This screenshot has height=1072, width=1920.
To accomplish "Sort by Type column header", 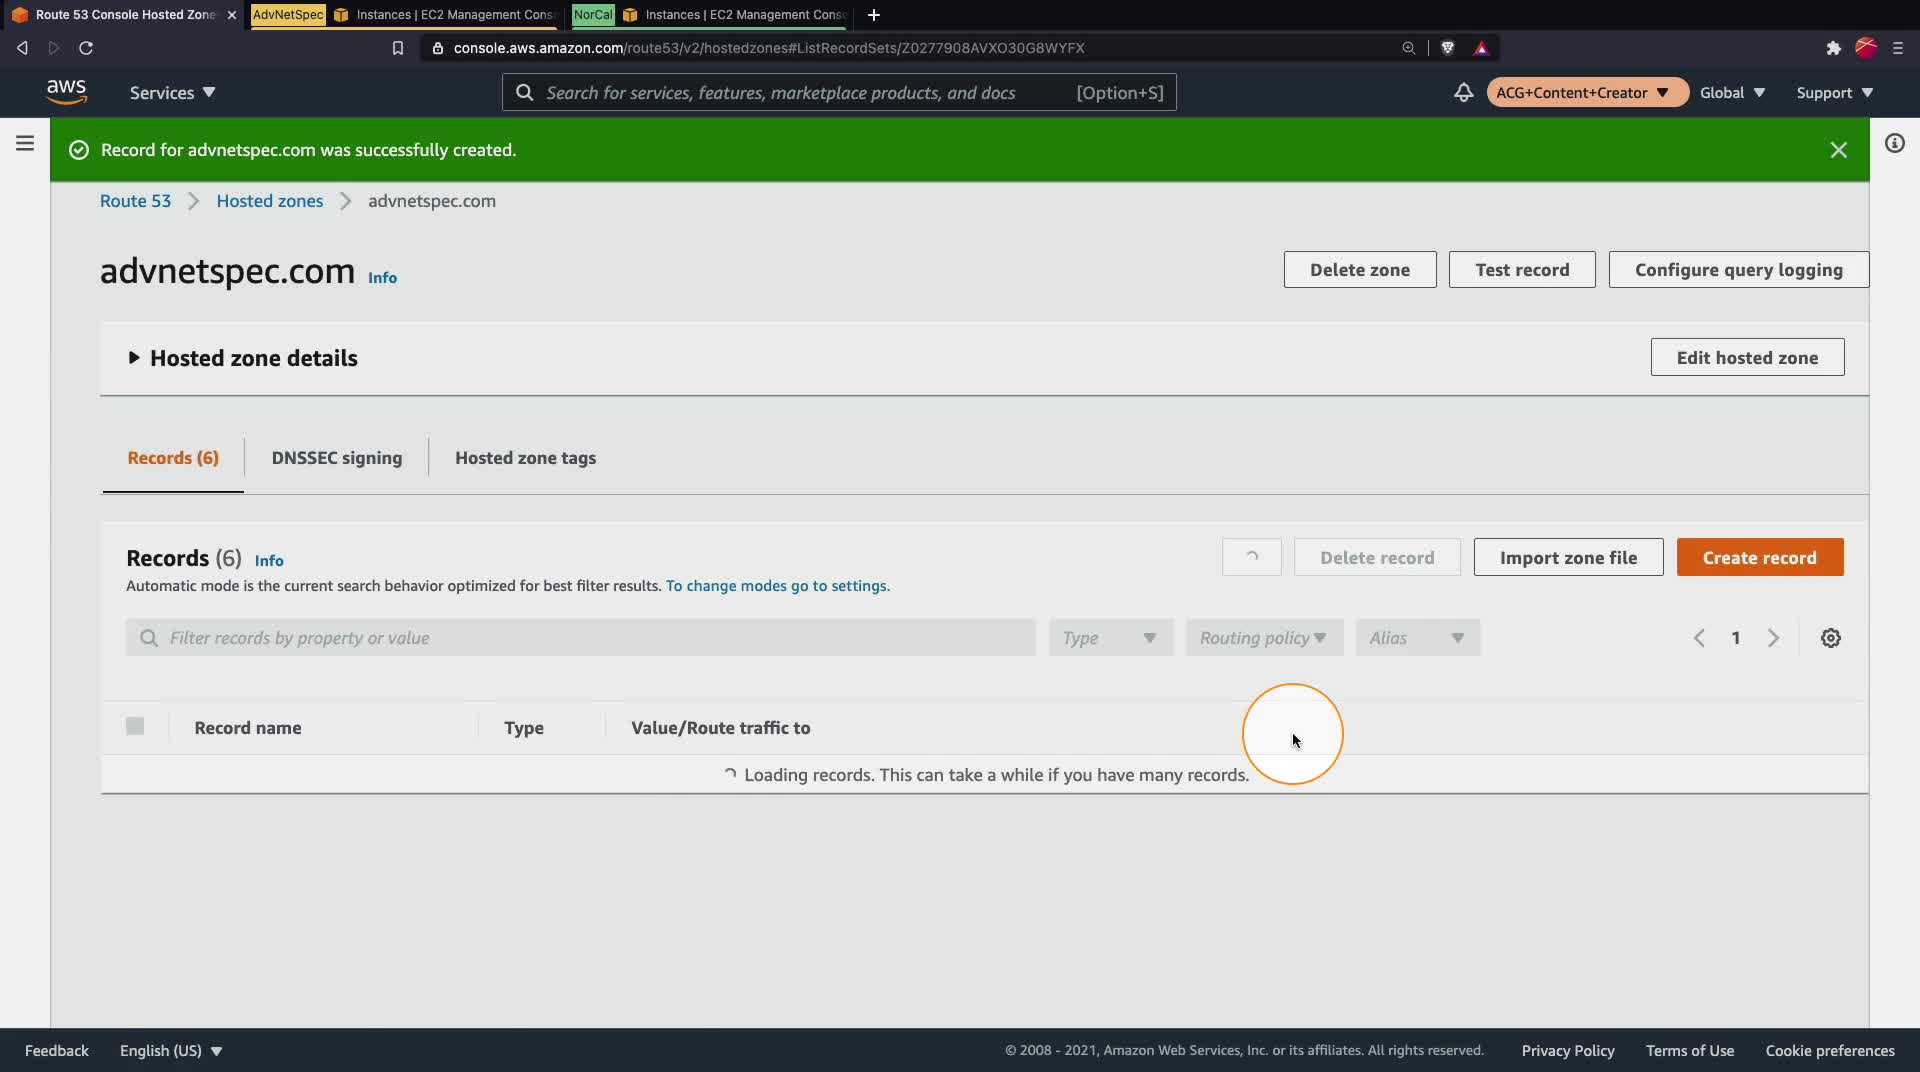I will pyautogui.click(x=524, y=728).
